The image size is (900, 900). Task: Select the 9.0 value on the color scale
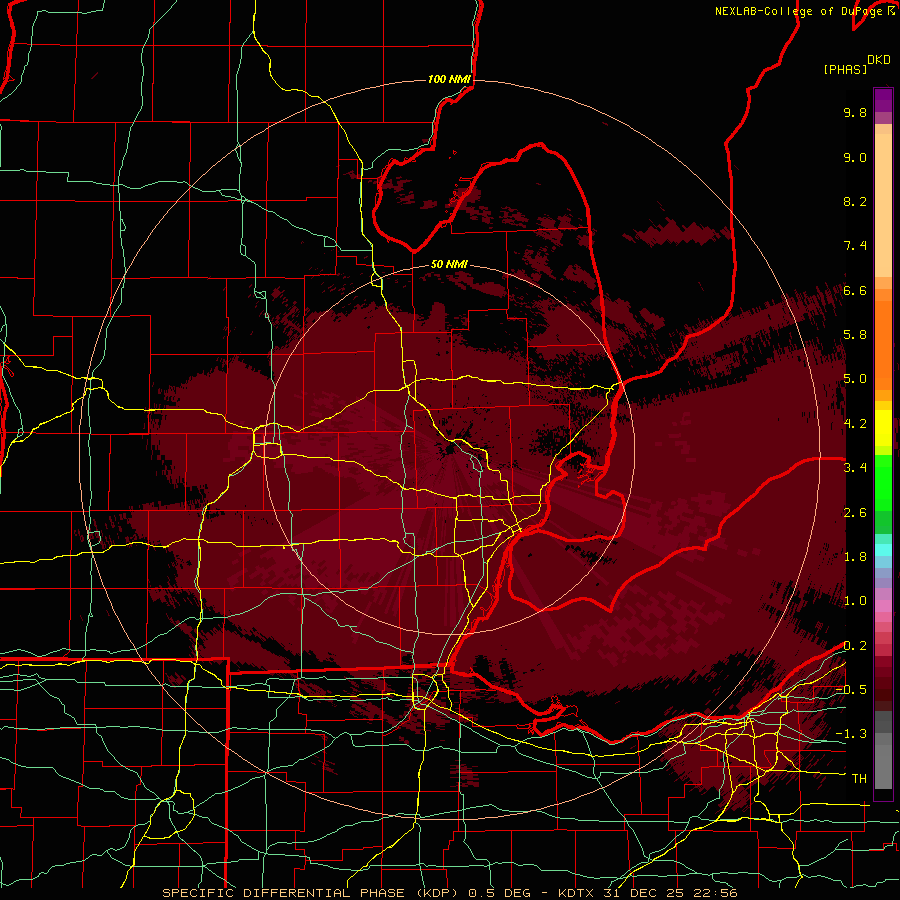point(855,157)
